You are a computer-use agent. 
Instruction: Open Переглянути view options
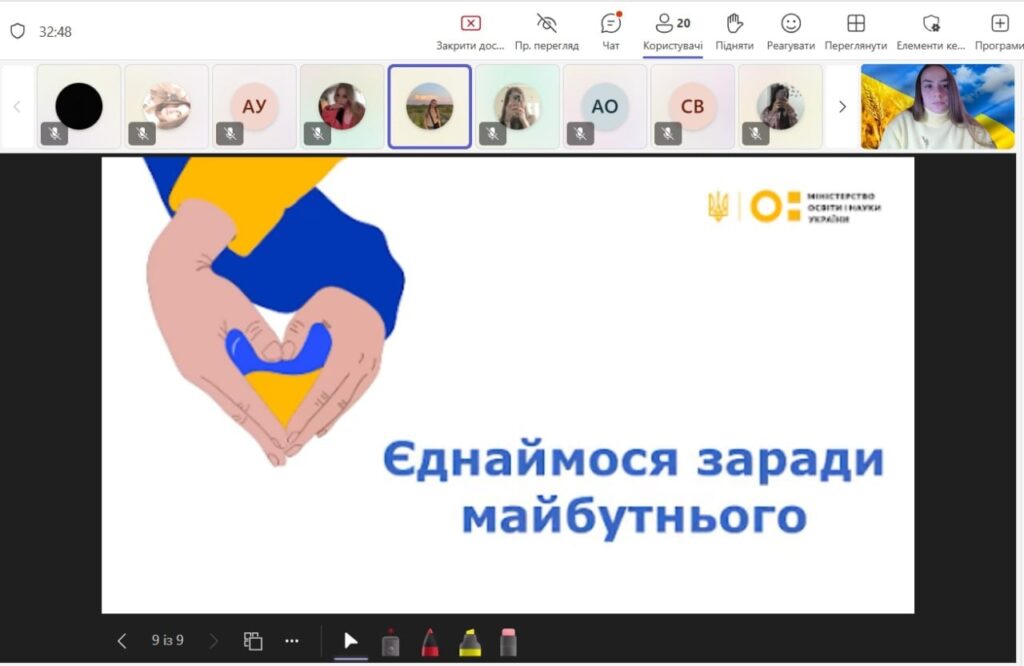[x=855, y=31]
